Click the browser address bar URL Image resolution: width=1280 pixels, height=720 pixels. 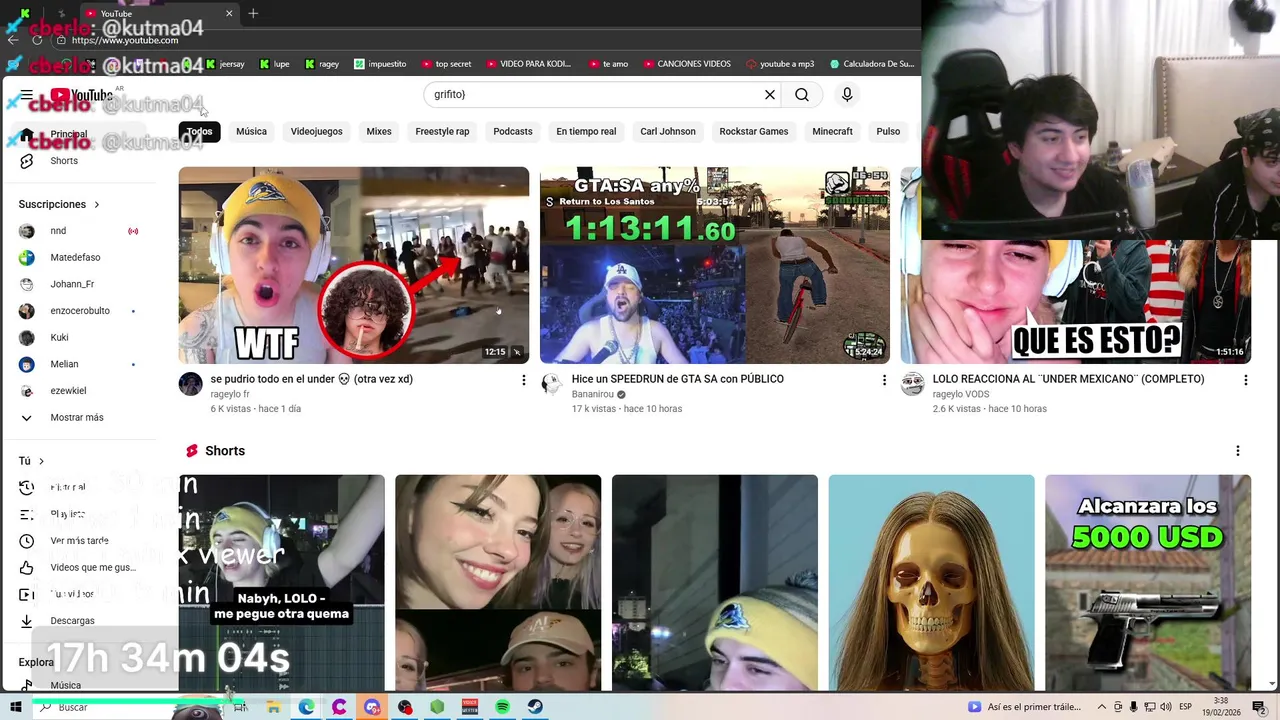[125, 40]
